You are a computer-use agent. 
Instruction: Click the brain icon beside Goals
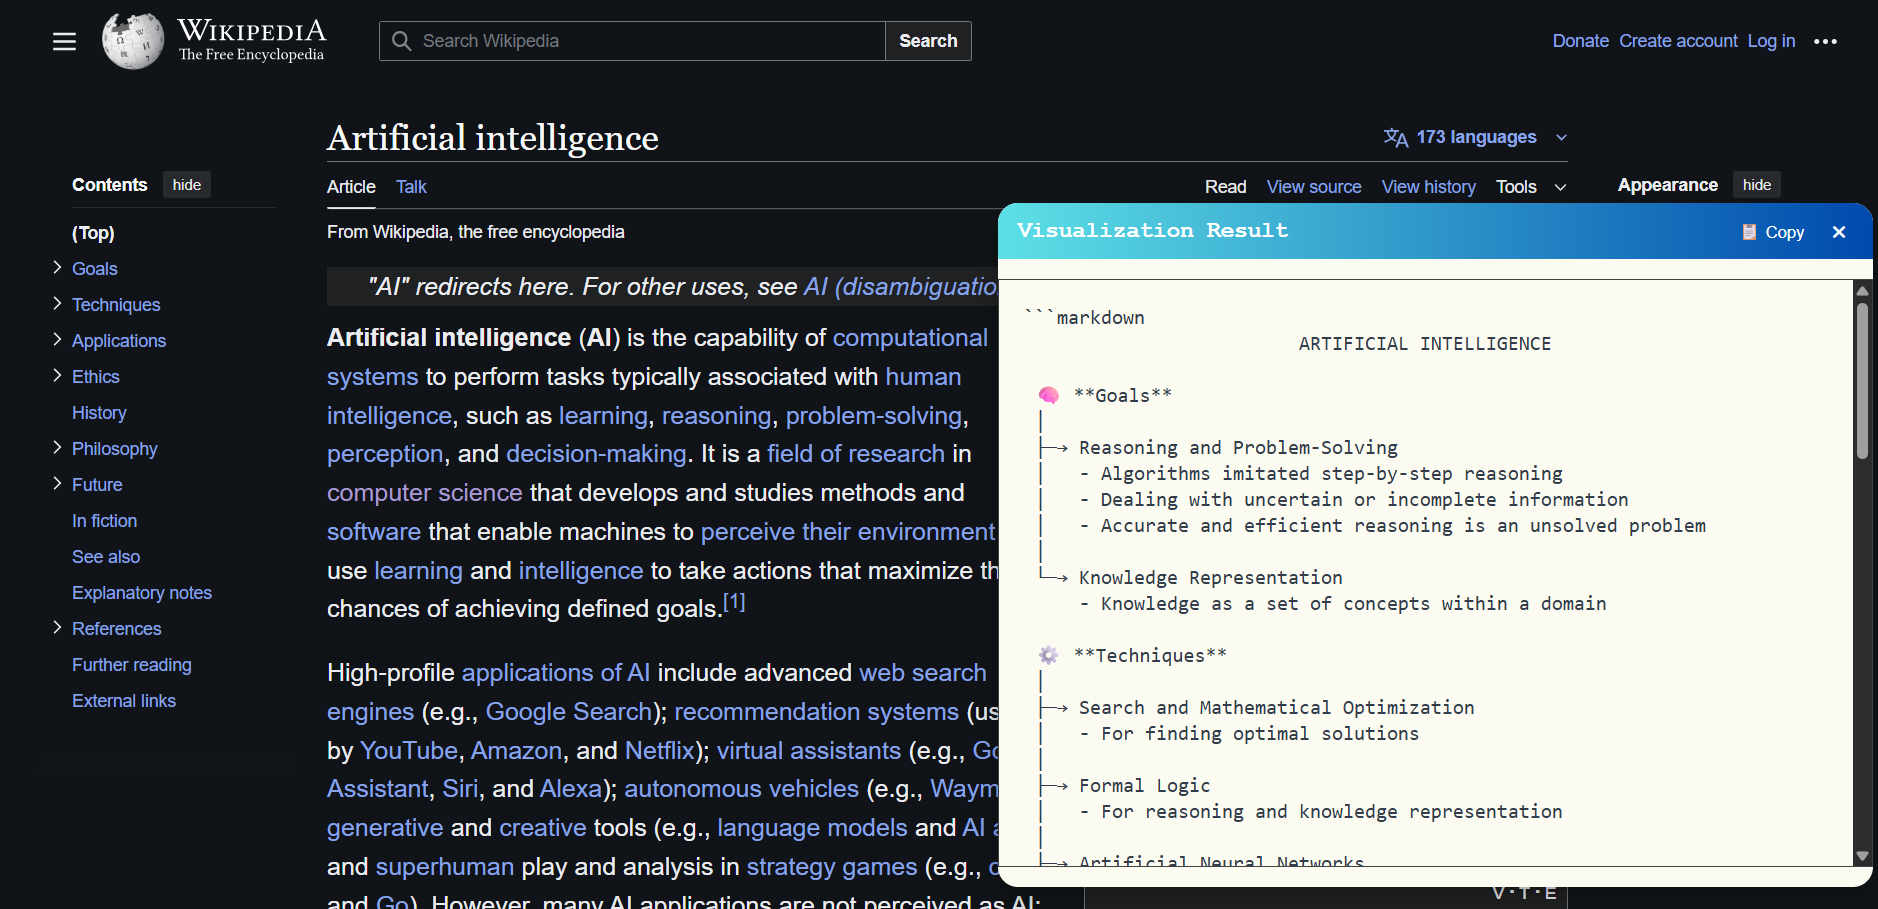tap(1048, 395)
